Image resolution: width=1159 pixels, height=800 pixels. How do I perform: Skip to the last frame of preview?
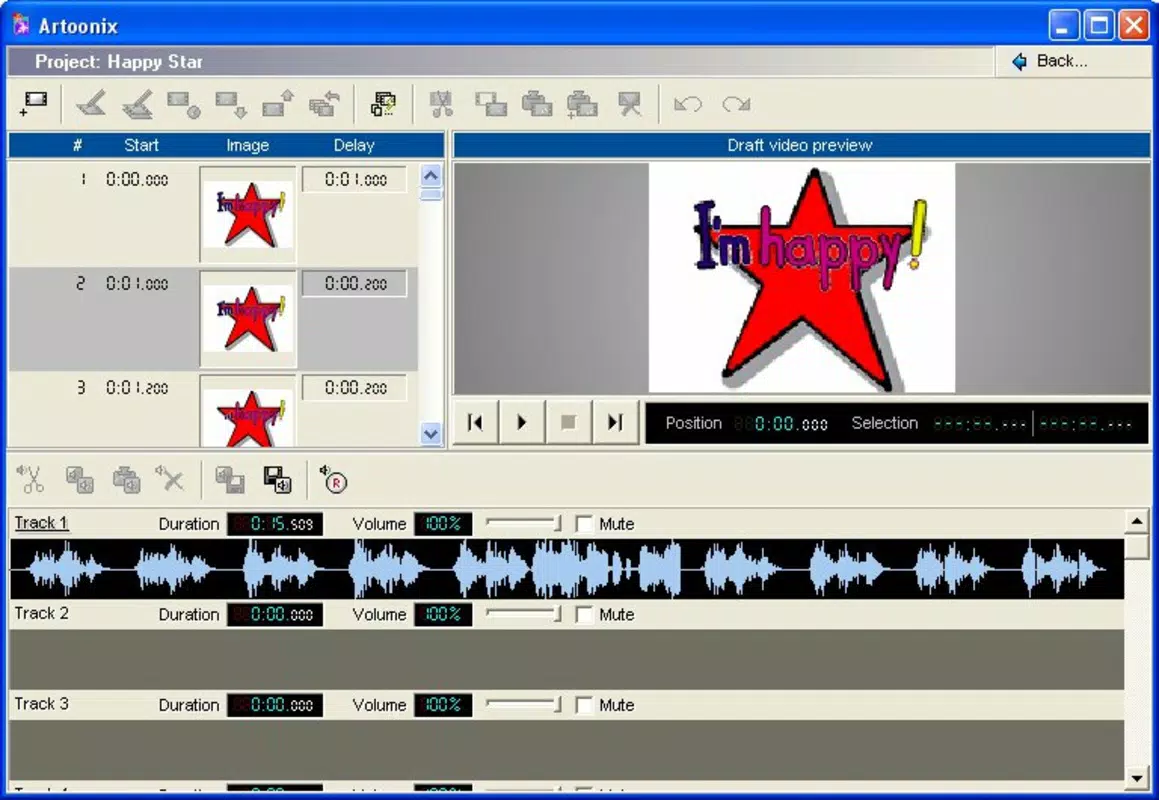click(x=615, y=422)
